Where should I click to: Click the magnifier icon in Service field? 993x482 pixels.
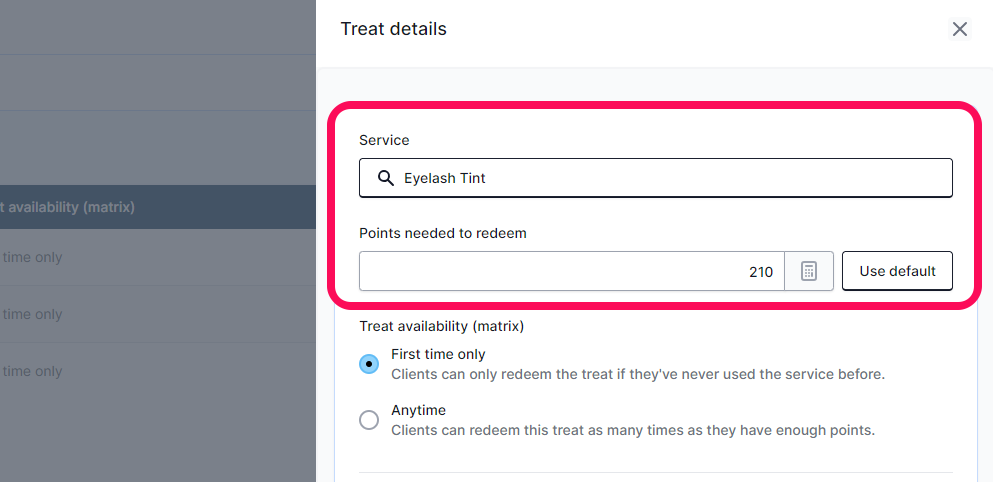[386, 178]
